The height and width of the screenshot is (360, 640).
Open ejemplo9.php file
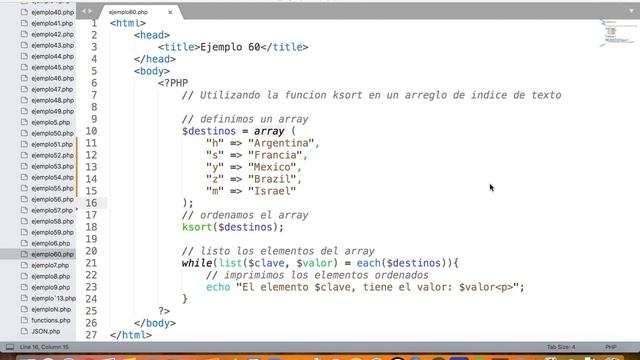[x=50, y=287]
